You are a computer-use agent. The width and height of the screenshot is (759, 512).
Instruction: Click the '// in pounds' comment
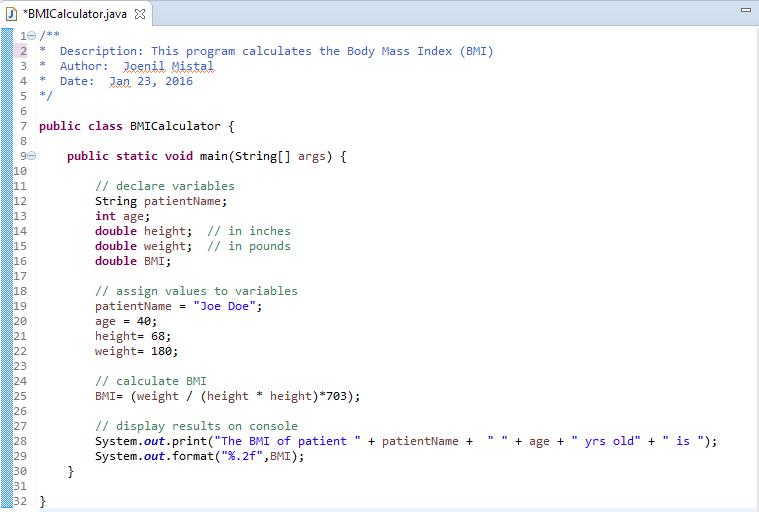(249, 246)
